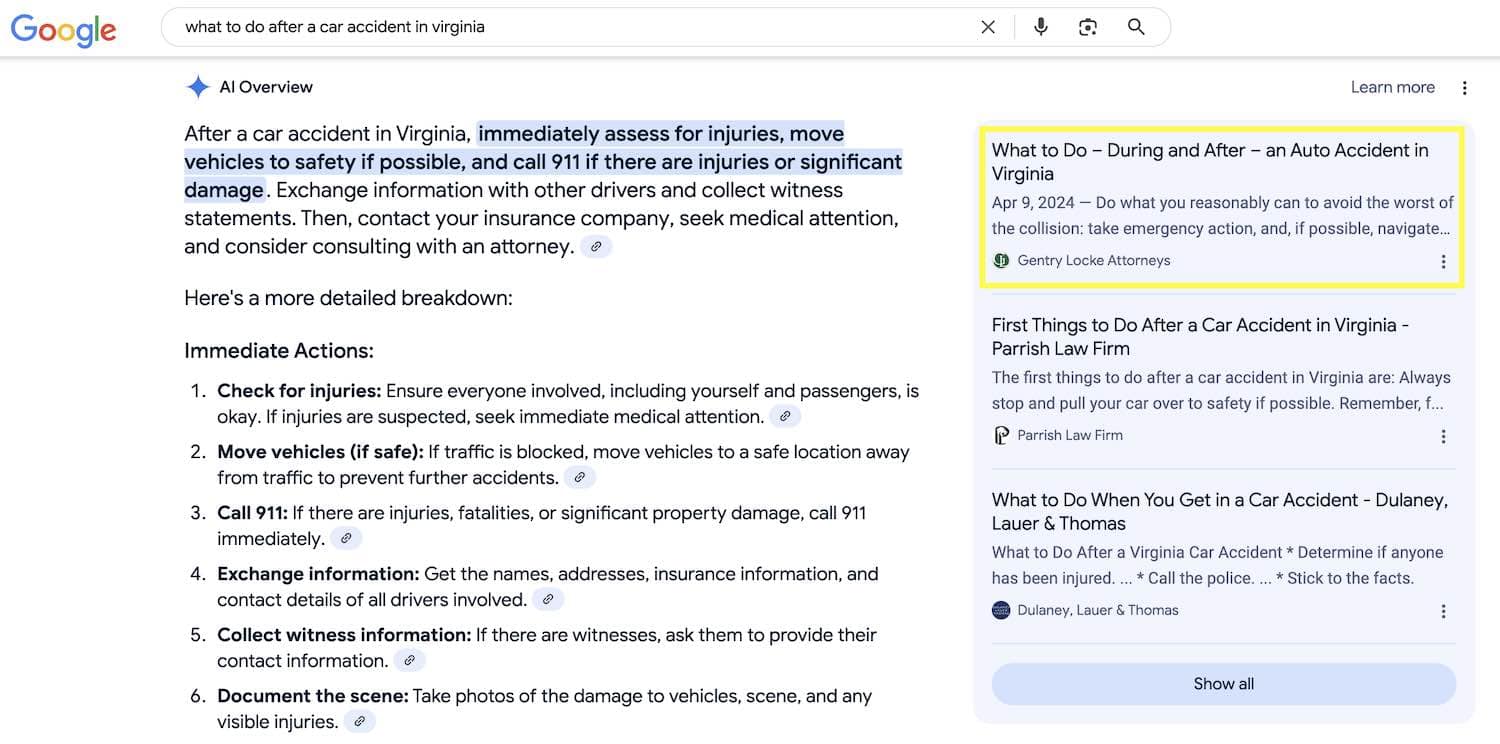Image resolution: width=1500 pixels, height=744 pixels.
Task: Click the Parrish Law Firm source name
Action: (x=1070, y=435)
